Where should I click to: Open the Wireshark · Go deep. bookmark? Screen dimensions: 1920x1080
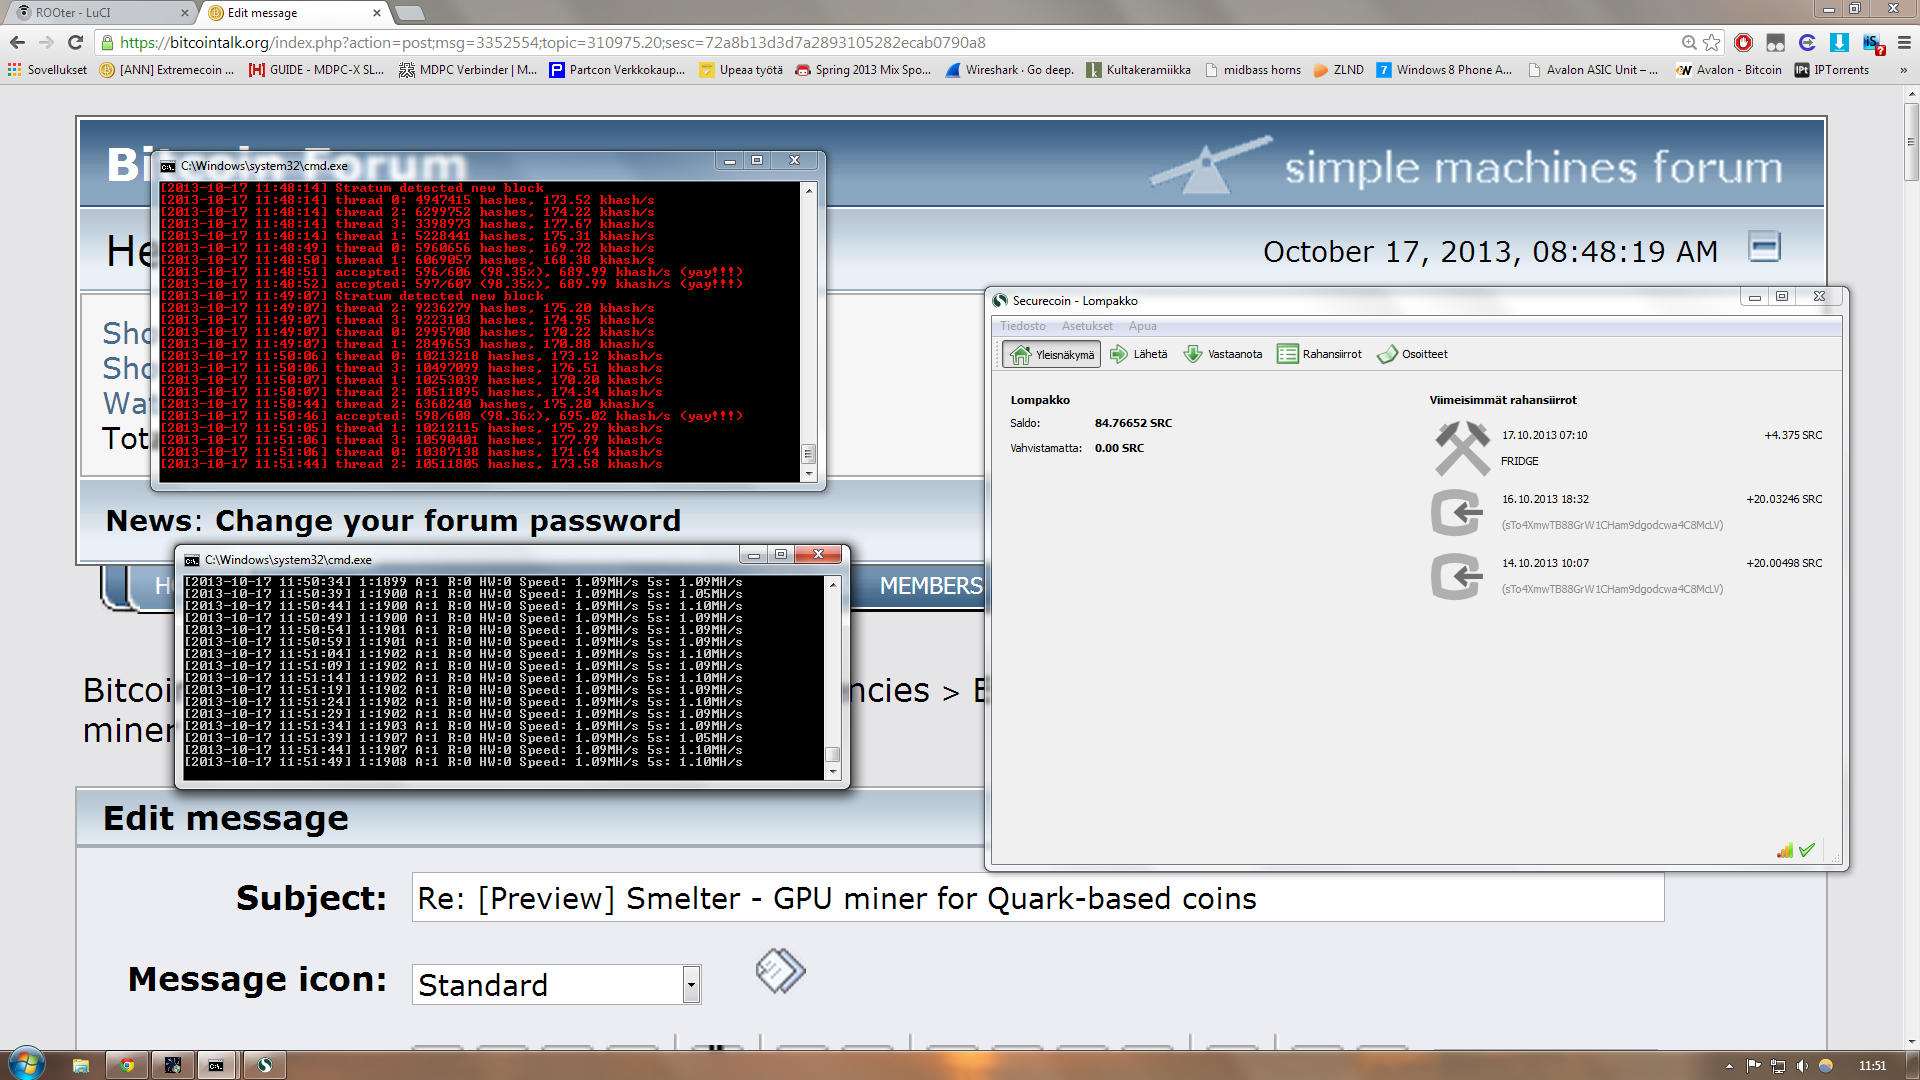click(1010, 70)
